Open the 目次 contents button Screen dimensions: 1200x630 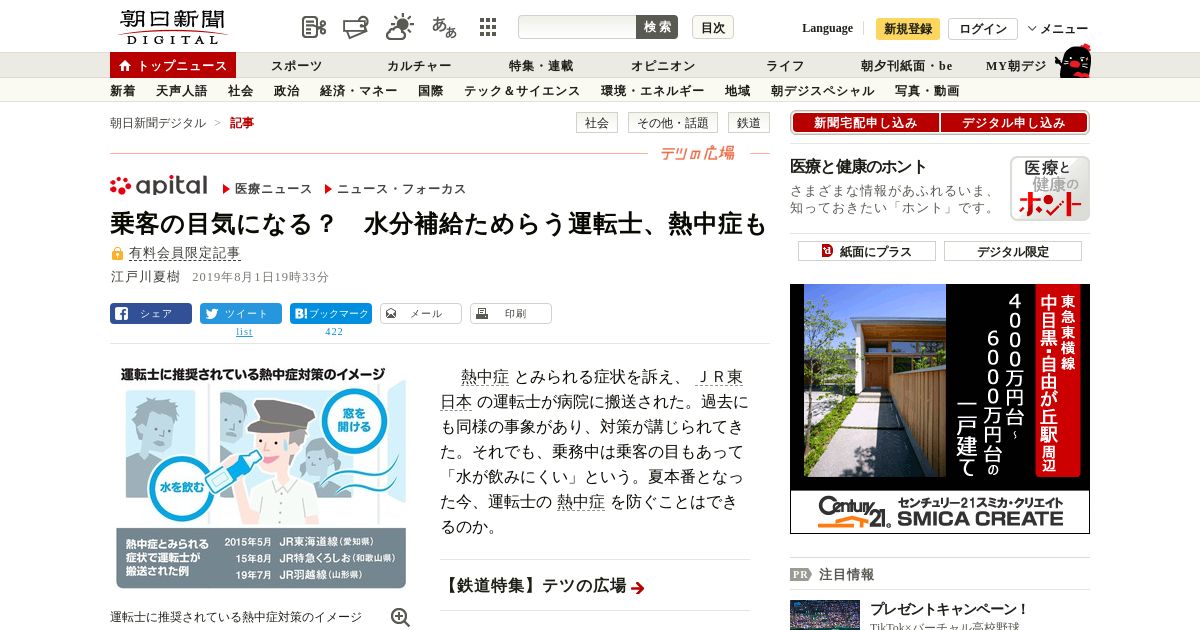pos(713,27)
